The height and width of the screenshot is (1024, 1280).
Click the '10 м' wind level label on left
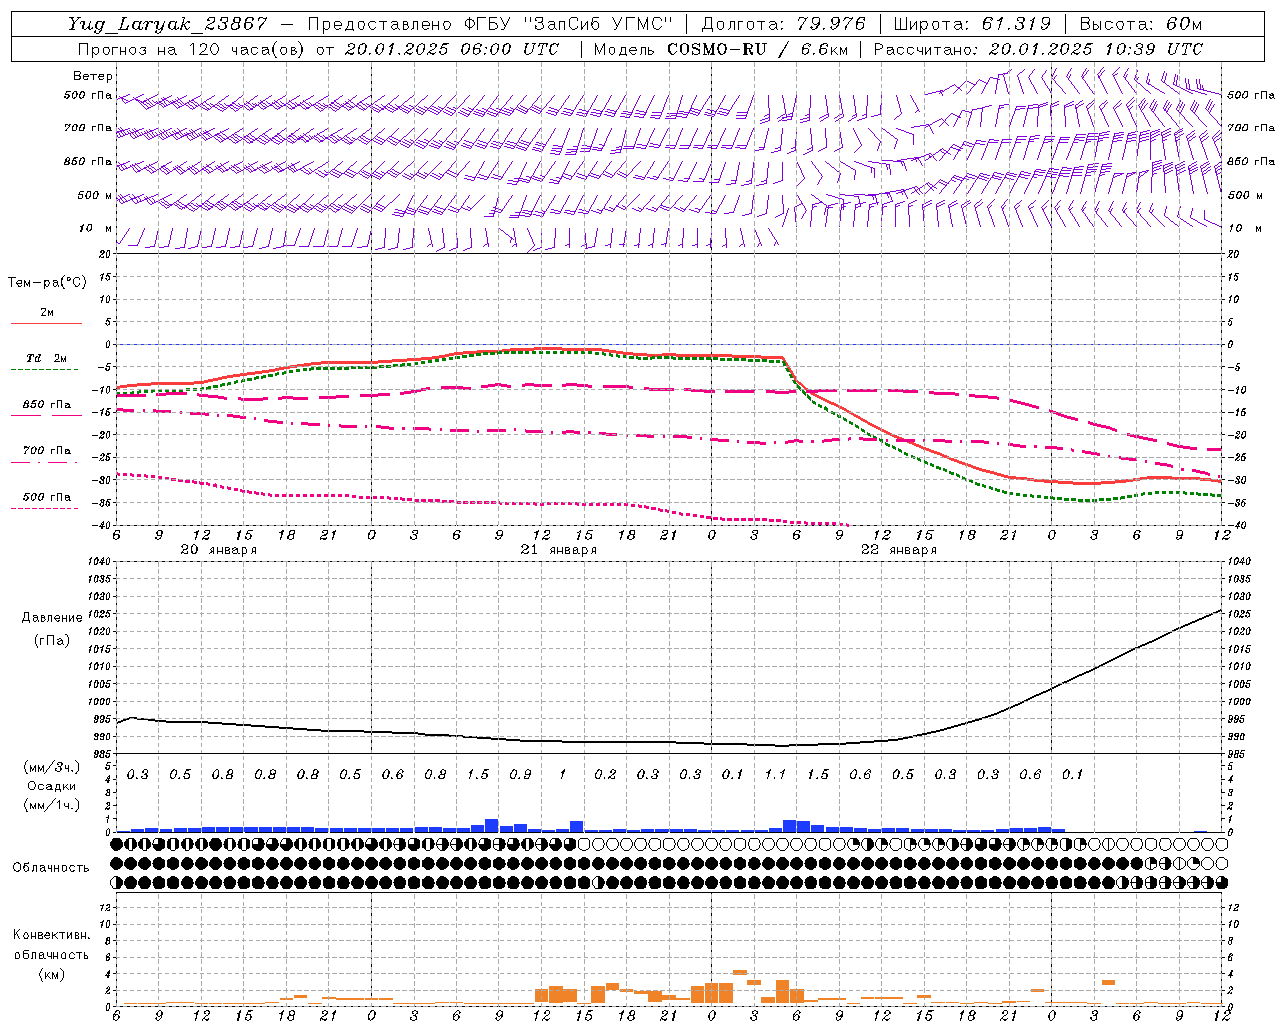pyautogui.click(x=96, y=228)
